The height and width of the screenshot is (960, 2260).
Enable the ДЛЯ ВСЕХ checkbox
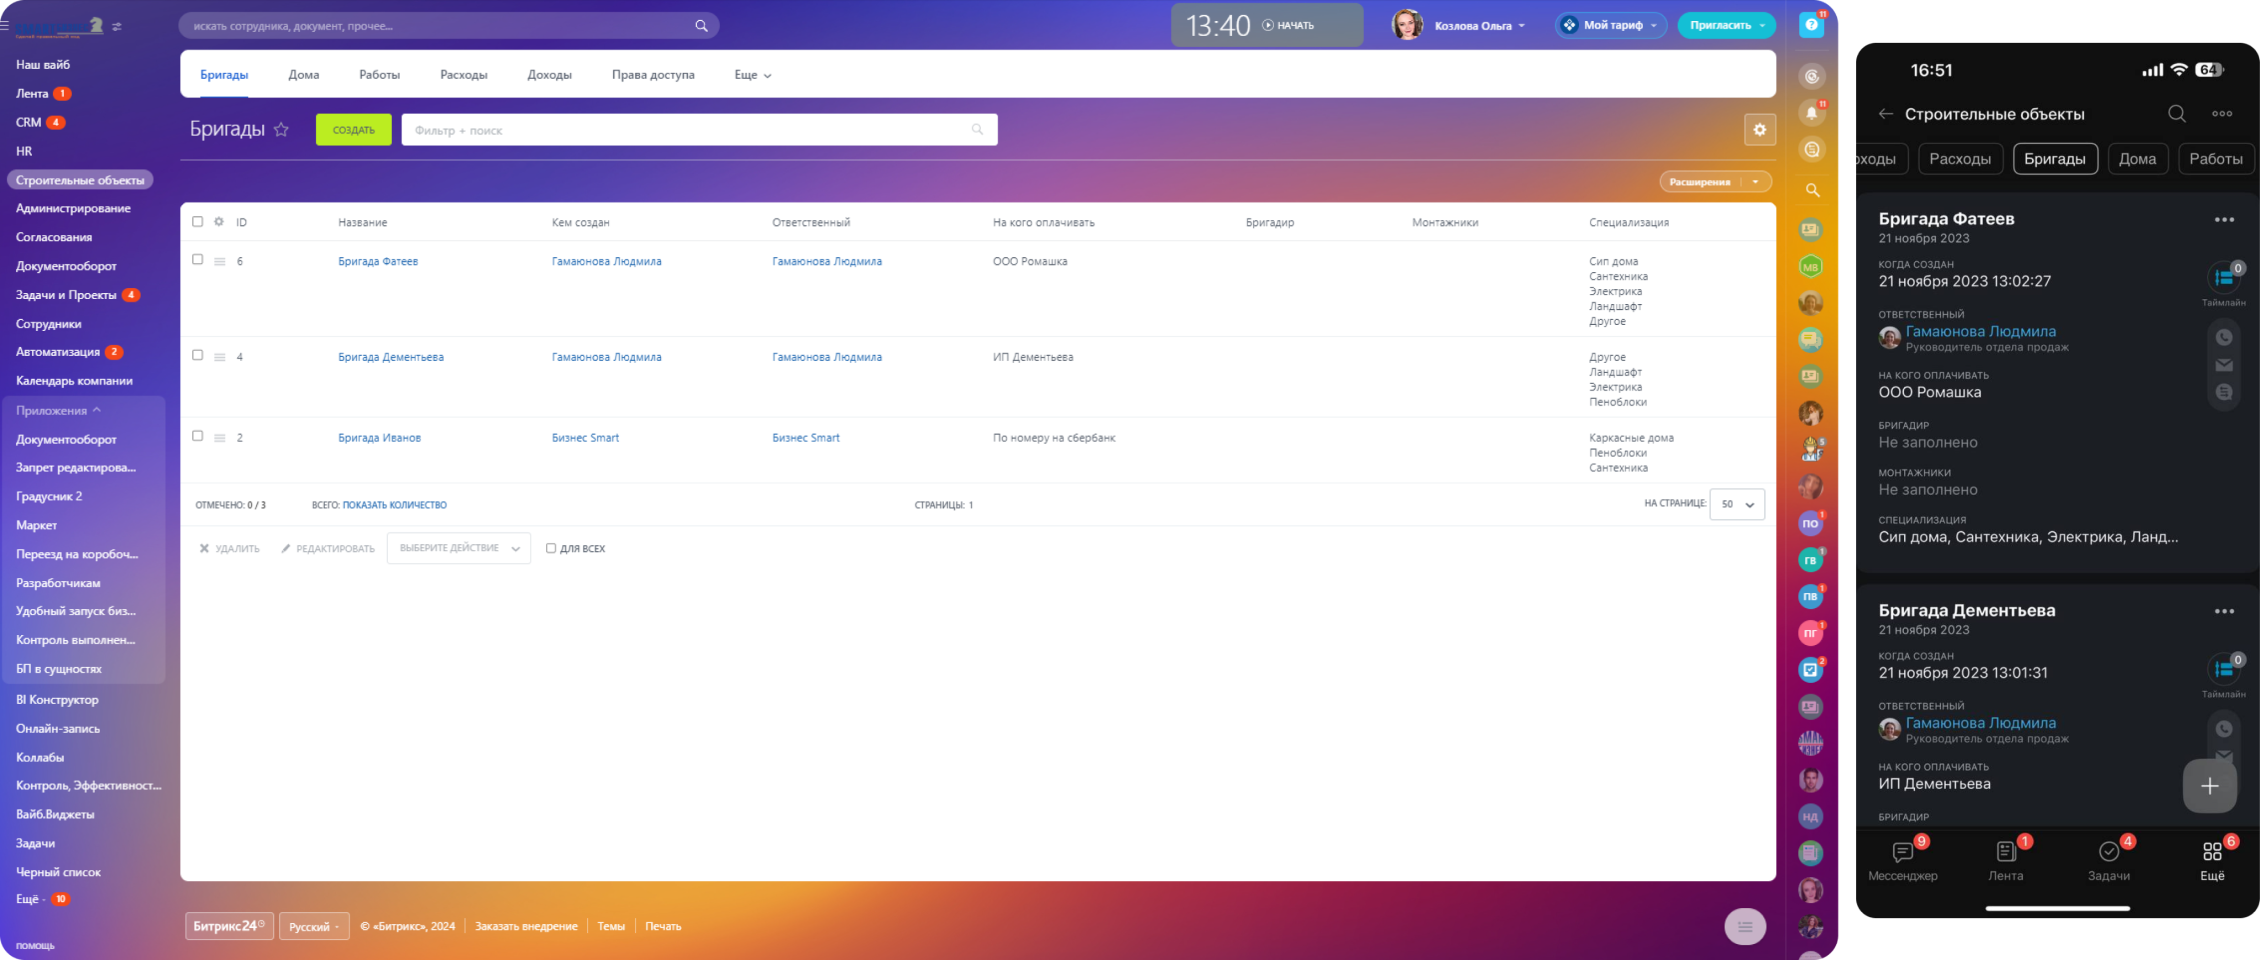[x=551, y=548]
